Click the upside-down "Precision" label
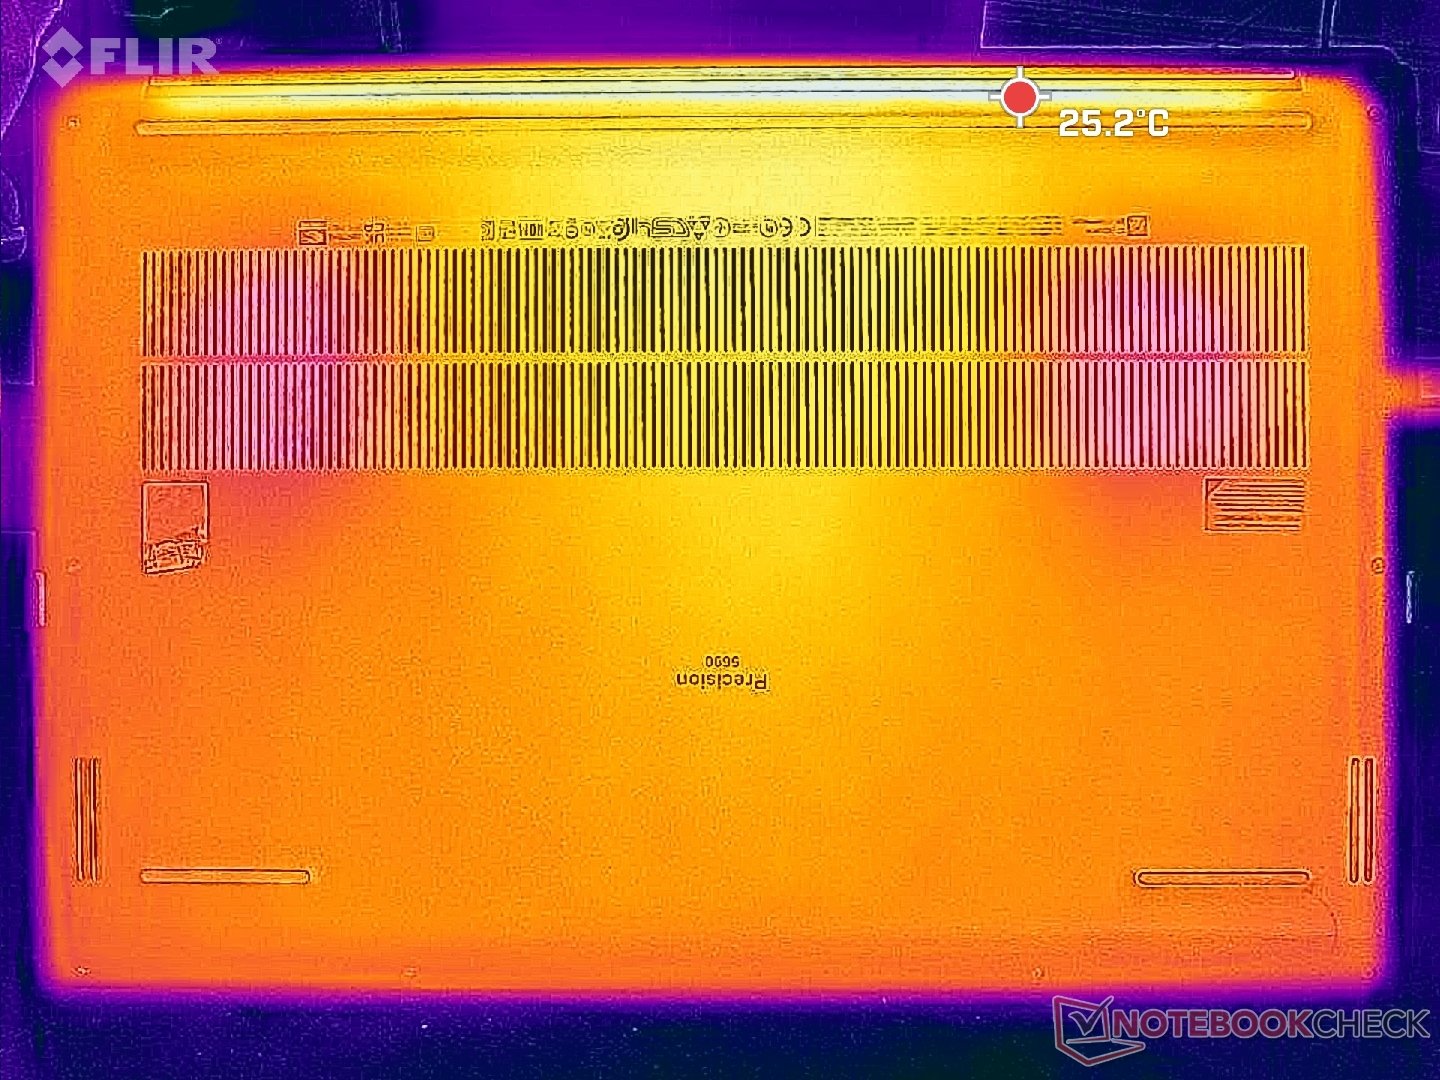 pyautogui.click(x=722, y=681)
